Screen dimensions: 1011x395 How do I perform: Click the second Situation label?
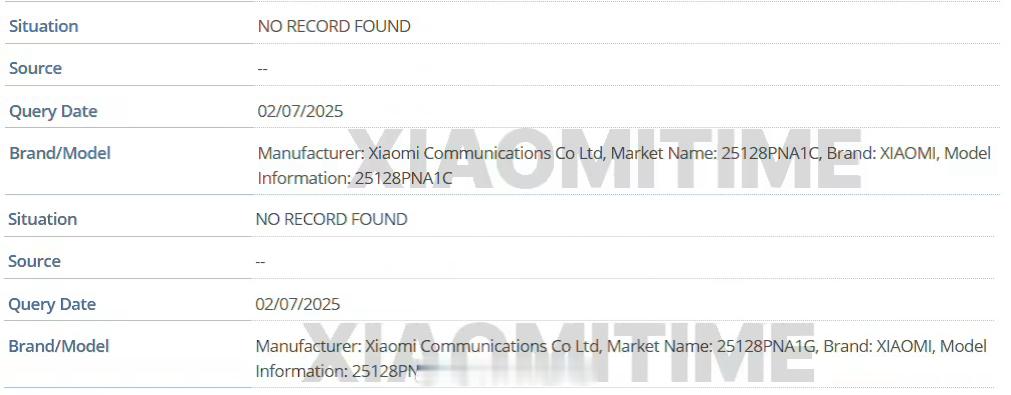(x=43, y=219)
